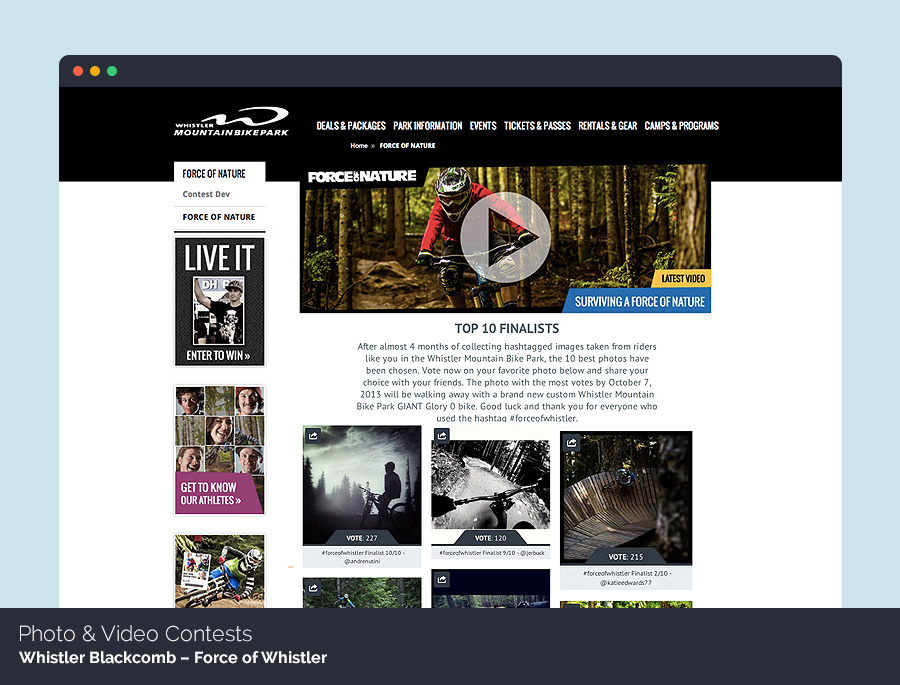
Task: Click the Whistler Mountain Bike Park logo
Action: [231, 122]
